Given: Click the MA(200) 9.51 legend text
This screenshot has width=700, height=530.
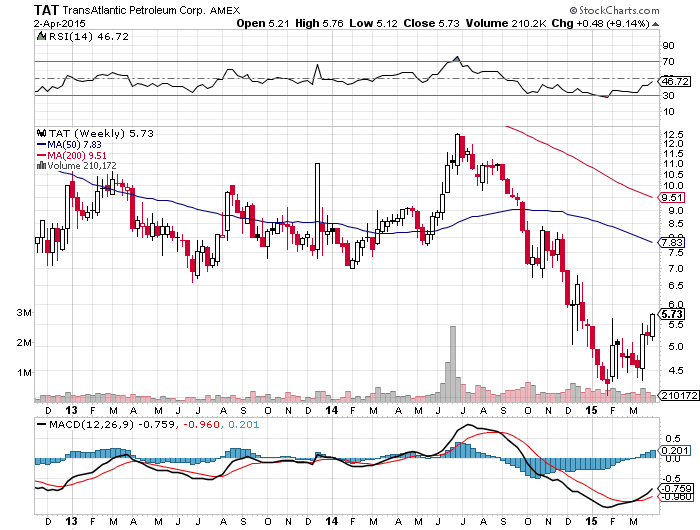Looking at the screenshot, I should 77,155.
